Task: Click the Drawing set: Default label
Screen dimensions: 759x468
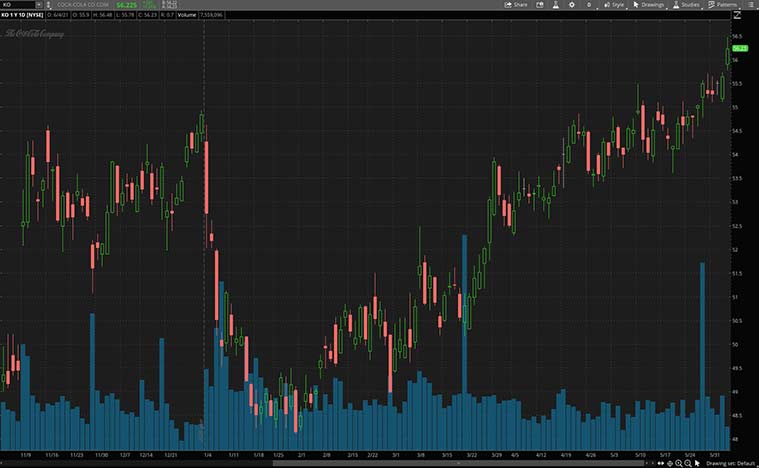Action: (x=730, y=464)
